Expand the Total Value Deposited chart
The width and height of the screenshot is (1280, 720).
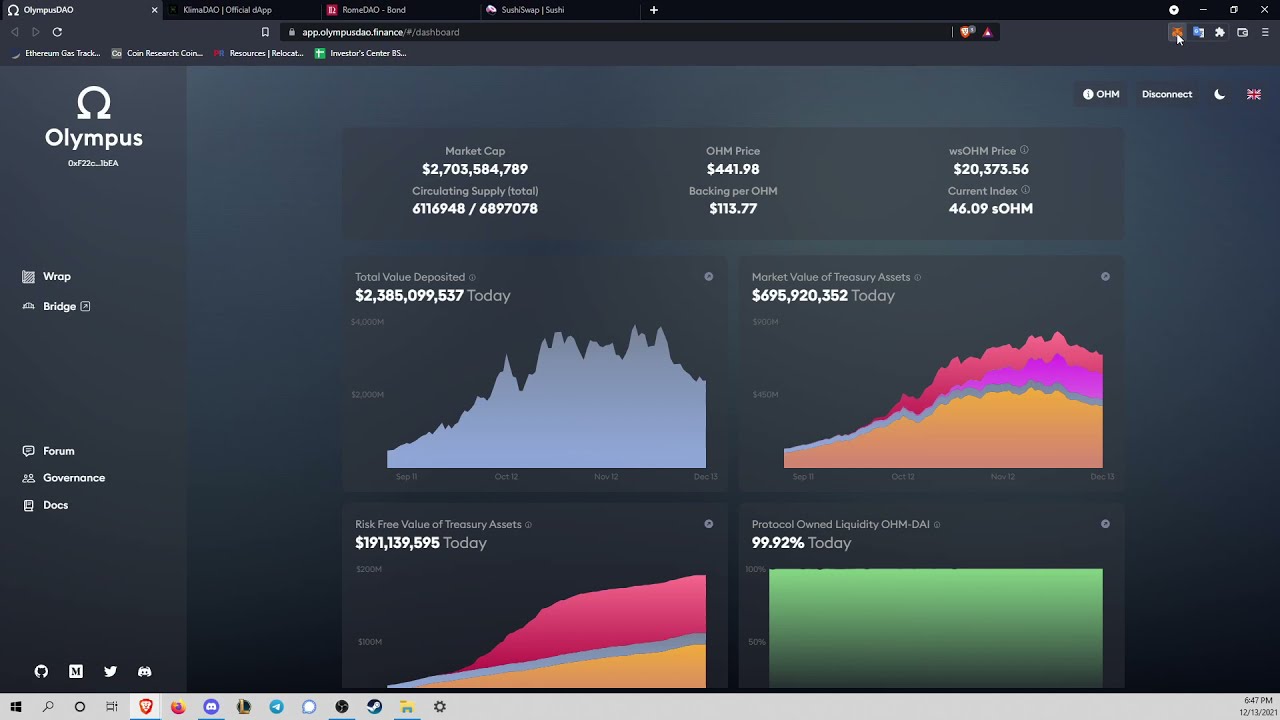coord(708,276)
